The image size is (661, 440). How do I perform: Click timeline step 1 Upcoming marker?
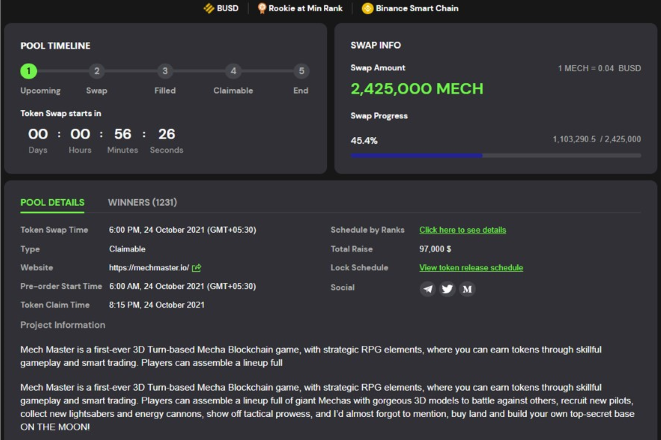(29, 71)
